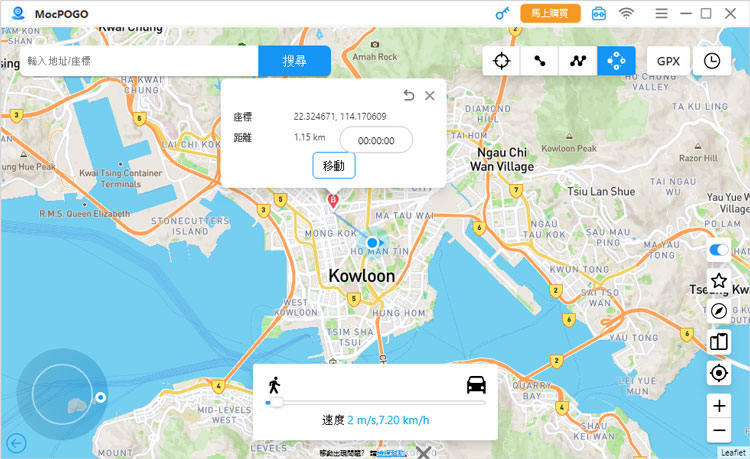Click the orange 馬上購買 buy button
Viewport: 750px width, 459px height.
[x=550, y=14]
